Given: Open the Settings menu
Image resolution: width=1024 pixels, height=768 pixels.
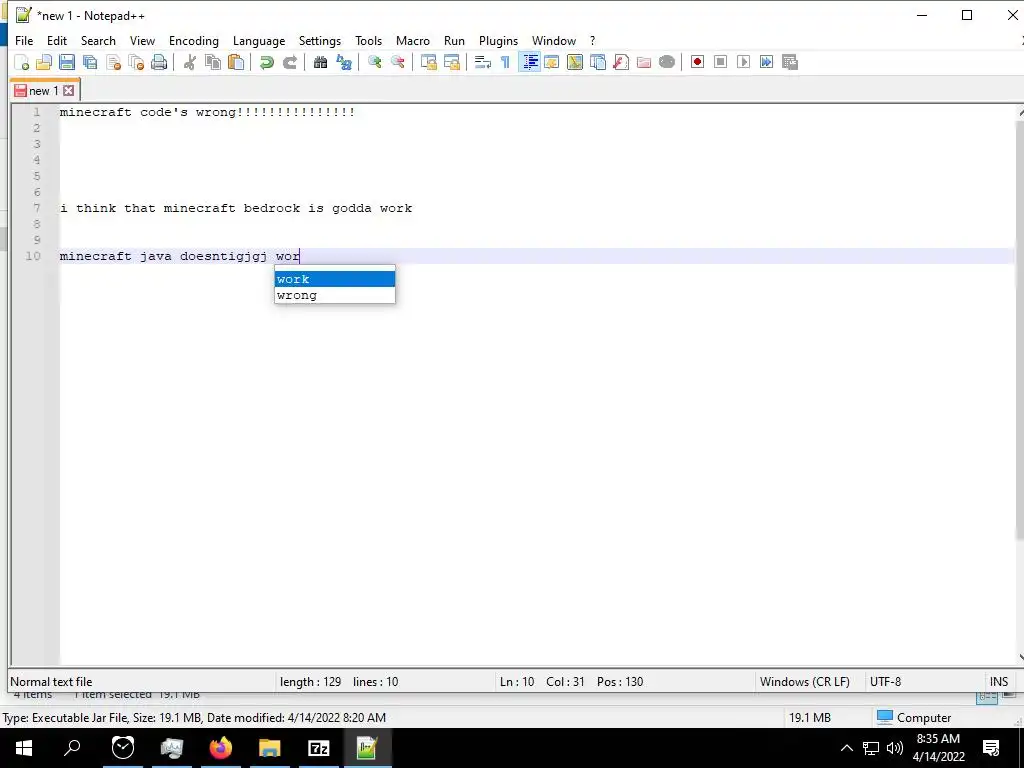Looking at the screenshot, I should (x=320, y=40).
